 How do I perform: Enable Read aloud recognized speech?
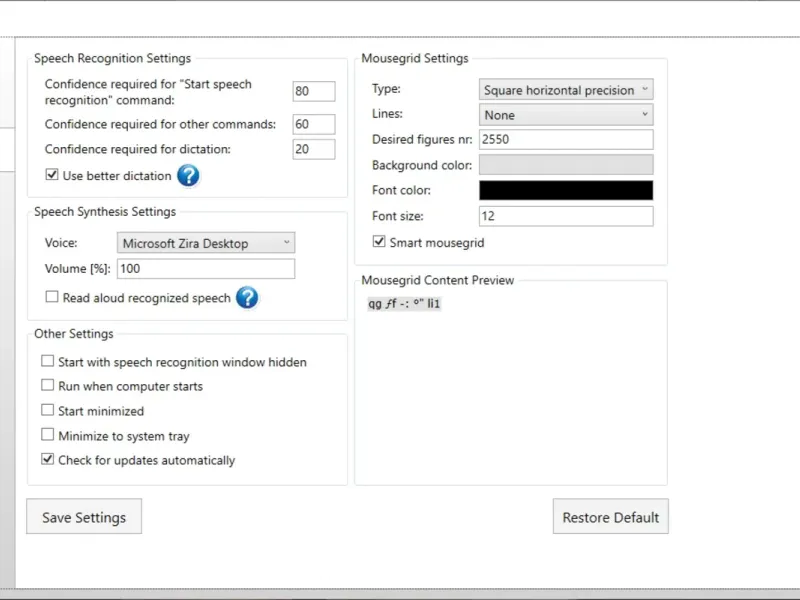[52, 298]
